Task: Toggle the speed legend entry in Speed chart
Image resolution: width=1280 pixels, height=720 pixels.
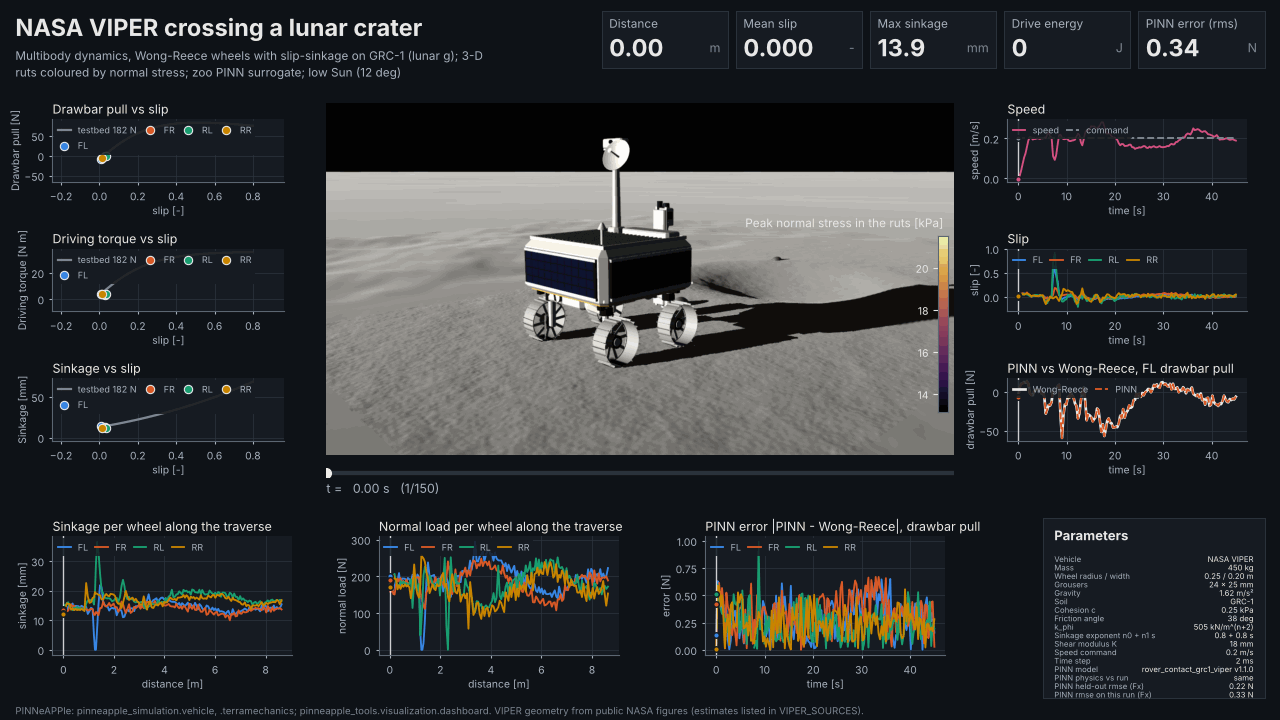Action: [x=1036, y=130]
